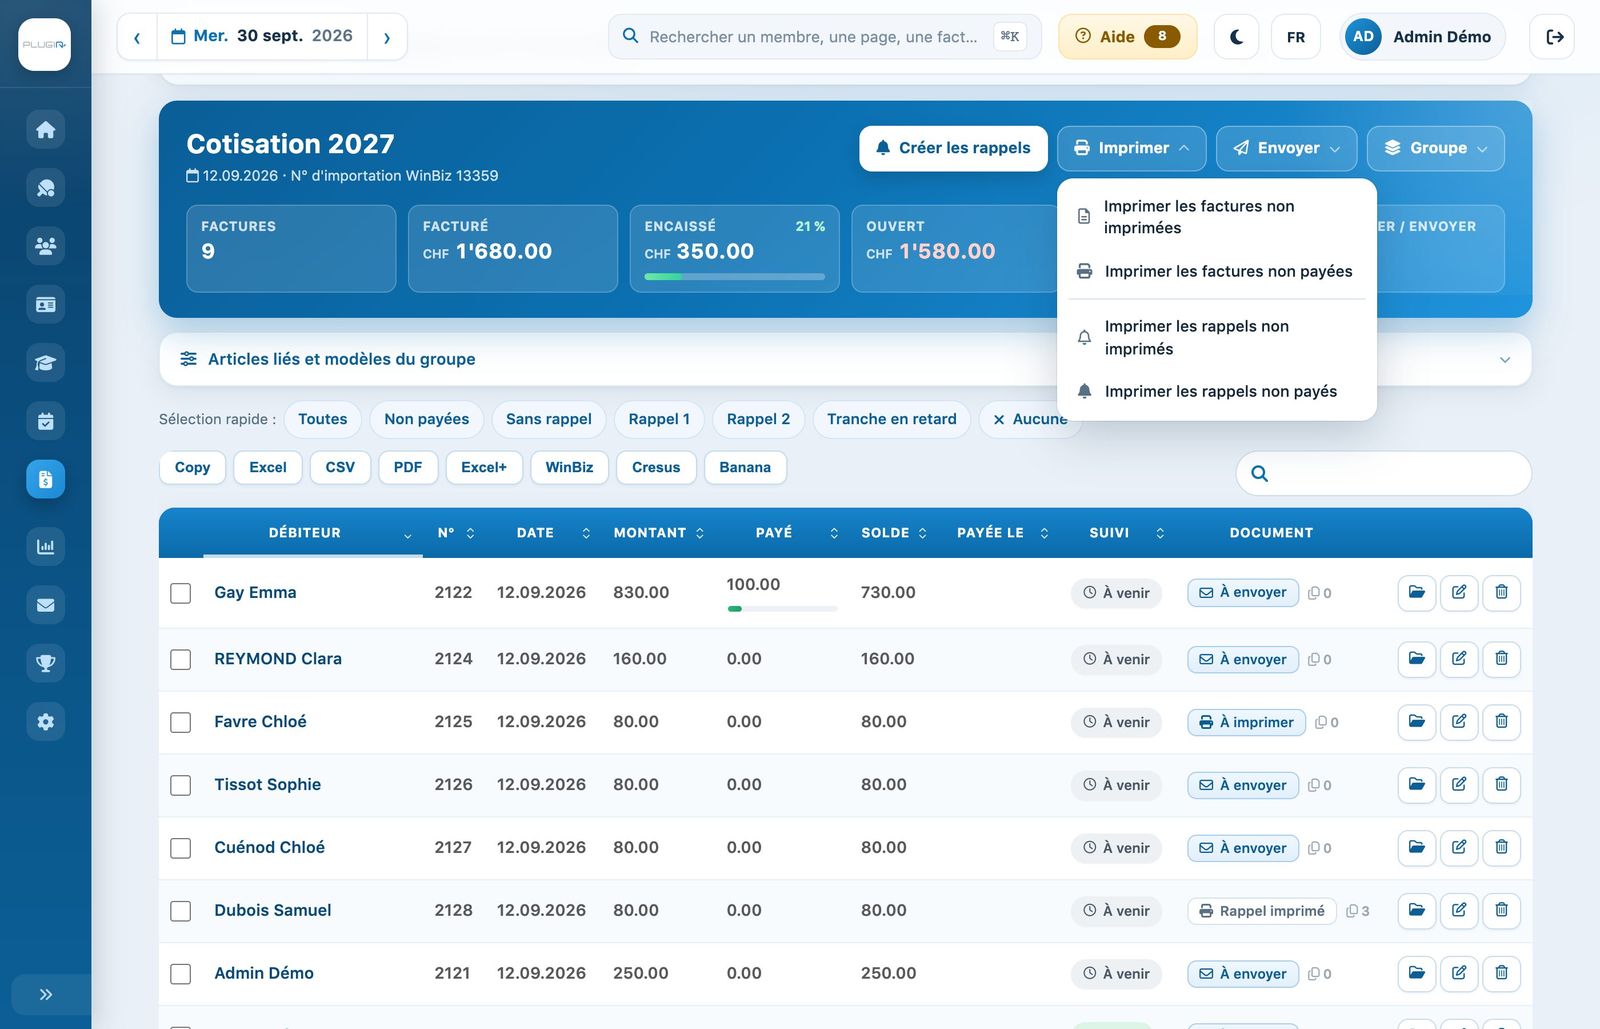Open the statistics chart icon in sidebar

click(x=45, y=546)
